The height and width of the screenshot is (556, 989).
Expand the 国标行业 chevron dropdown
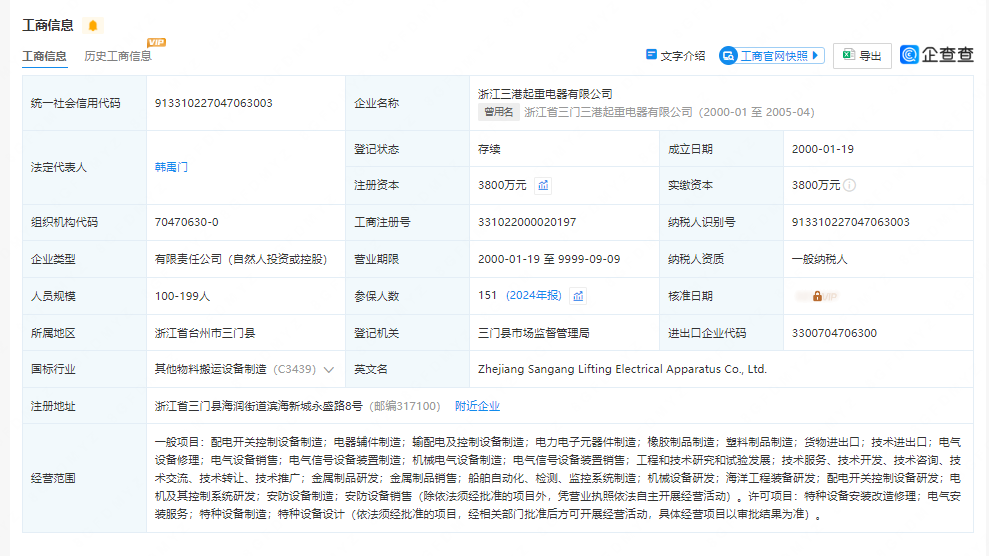point(328,369)
